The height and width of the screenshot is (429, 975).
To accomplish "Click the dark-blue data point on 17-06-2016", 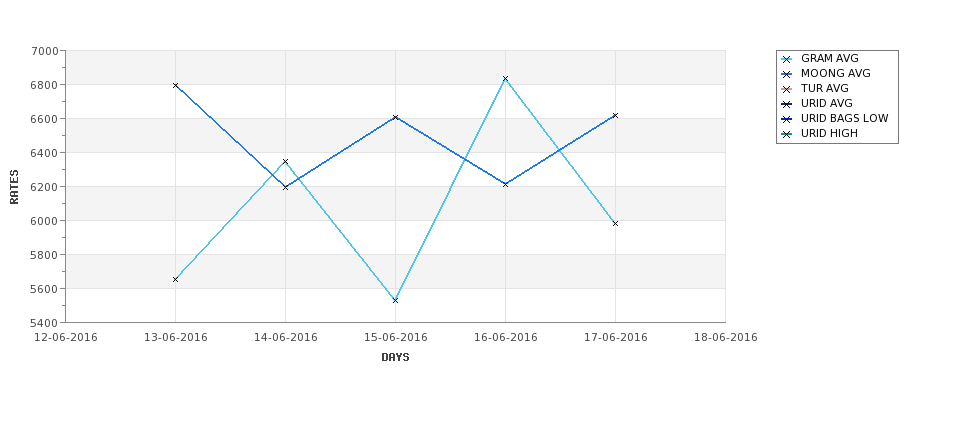I will pyautogui.click(x=616, y=116).
